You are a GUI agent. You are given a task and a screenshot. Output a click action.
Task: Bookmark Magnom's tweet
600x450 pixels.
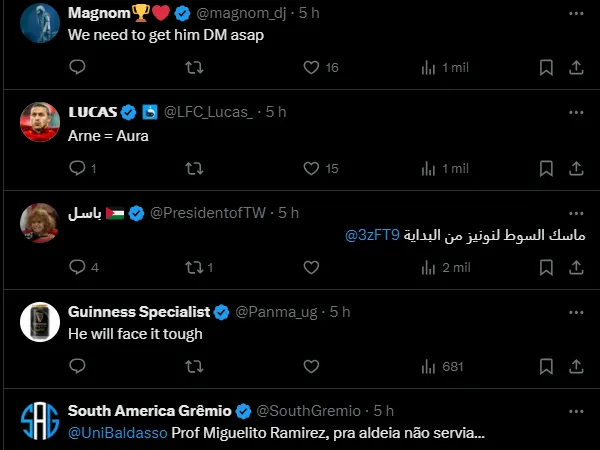click(x=546, y=67)
